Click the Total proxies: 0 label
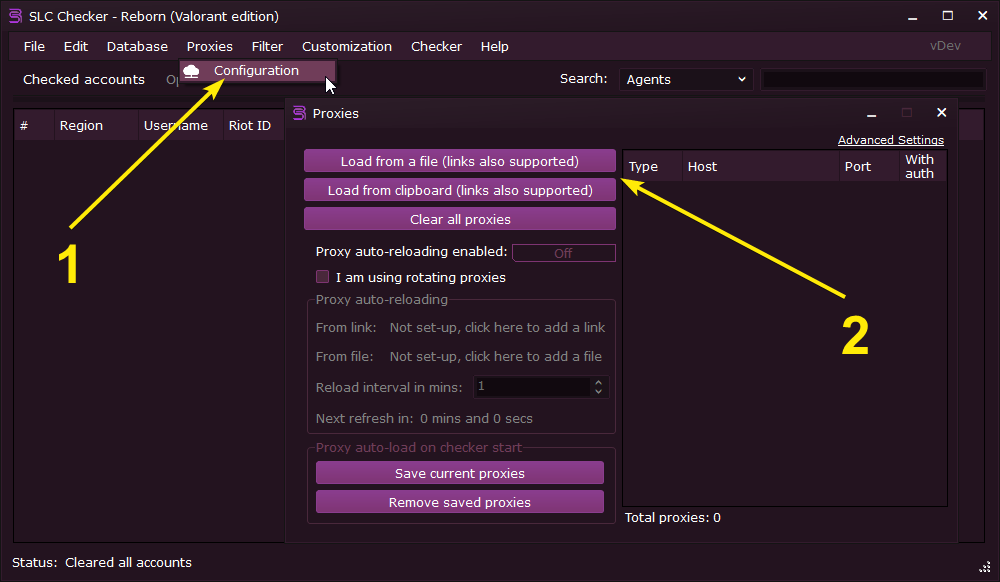The image size is (1000, 582). (672, 518)
